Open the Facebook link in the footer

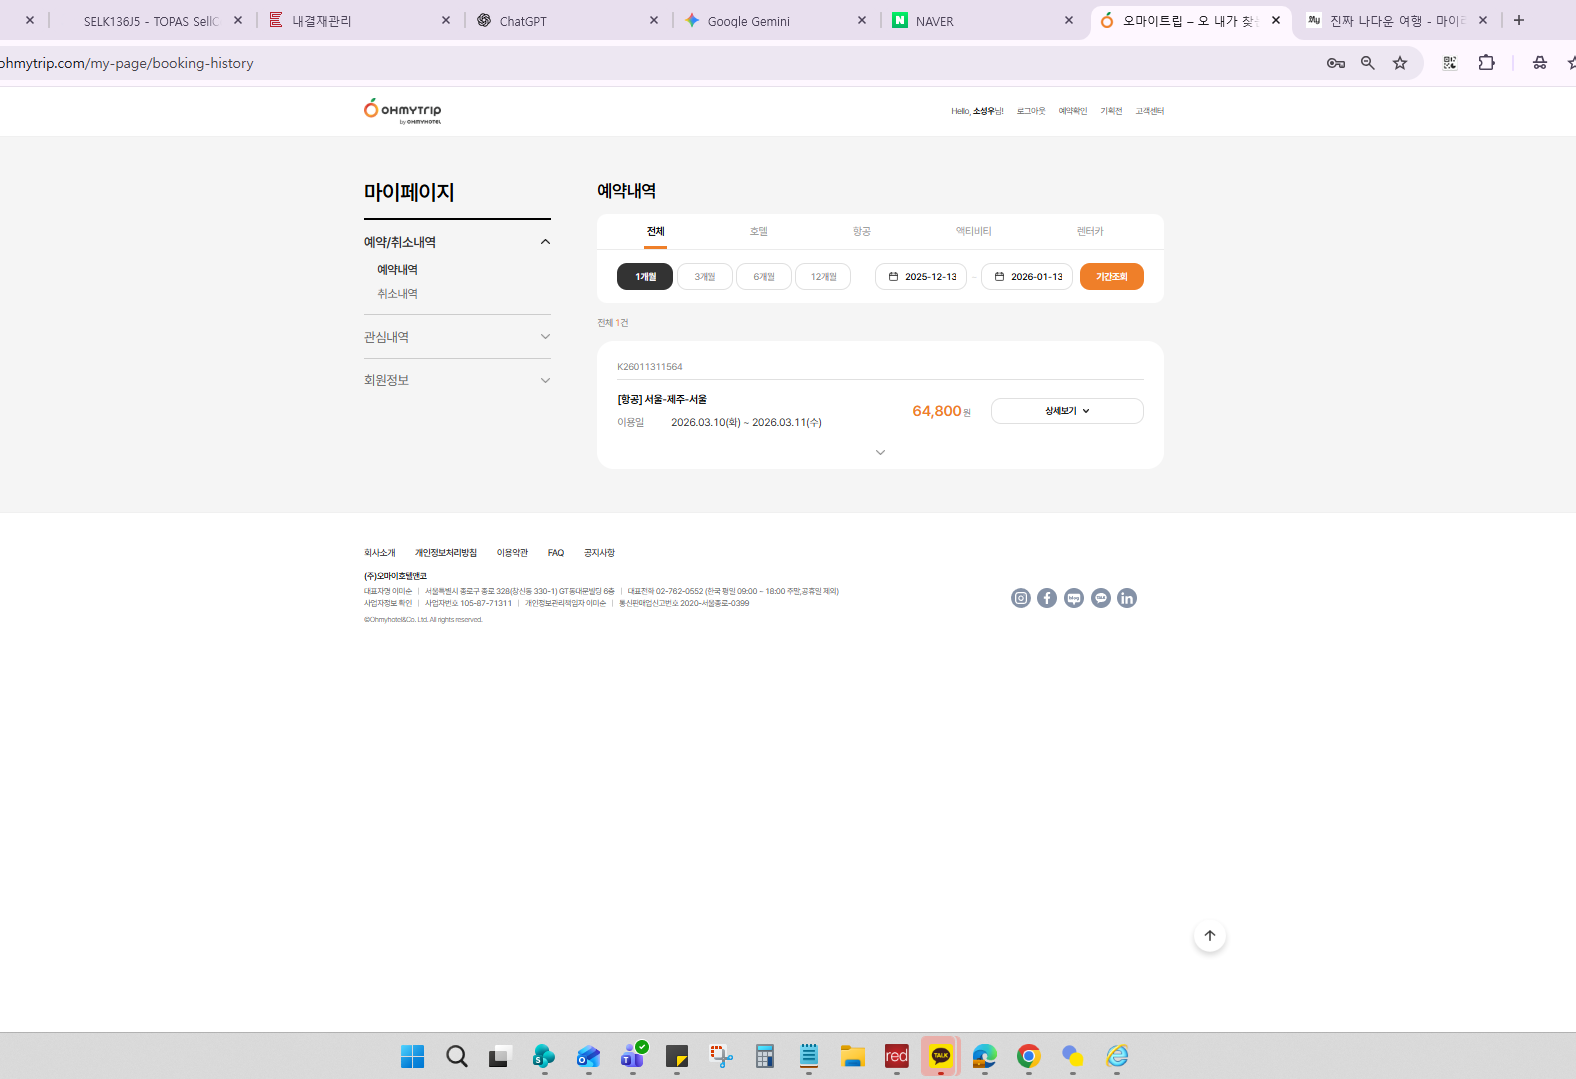pos(1047,598)
